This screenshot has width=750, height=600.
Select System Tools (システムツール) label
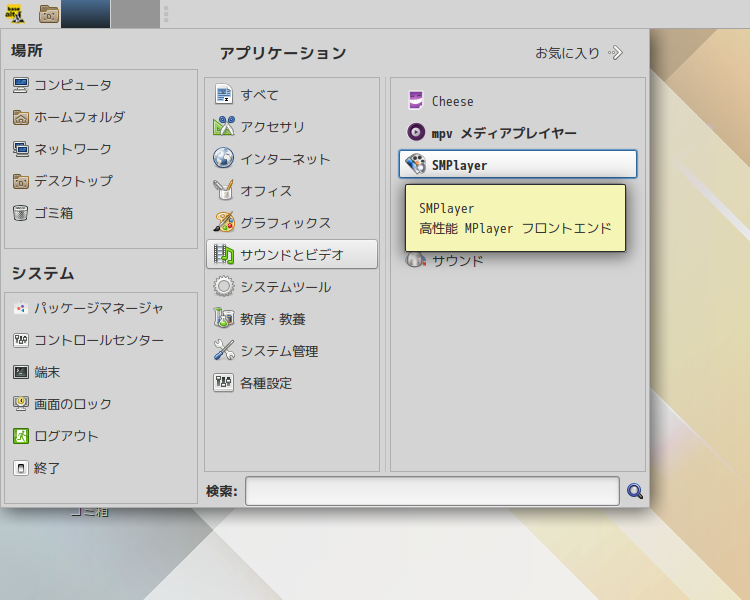point(286,287)
